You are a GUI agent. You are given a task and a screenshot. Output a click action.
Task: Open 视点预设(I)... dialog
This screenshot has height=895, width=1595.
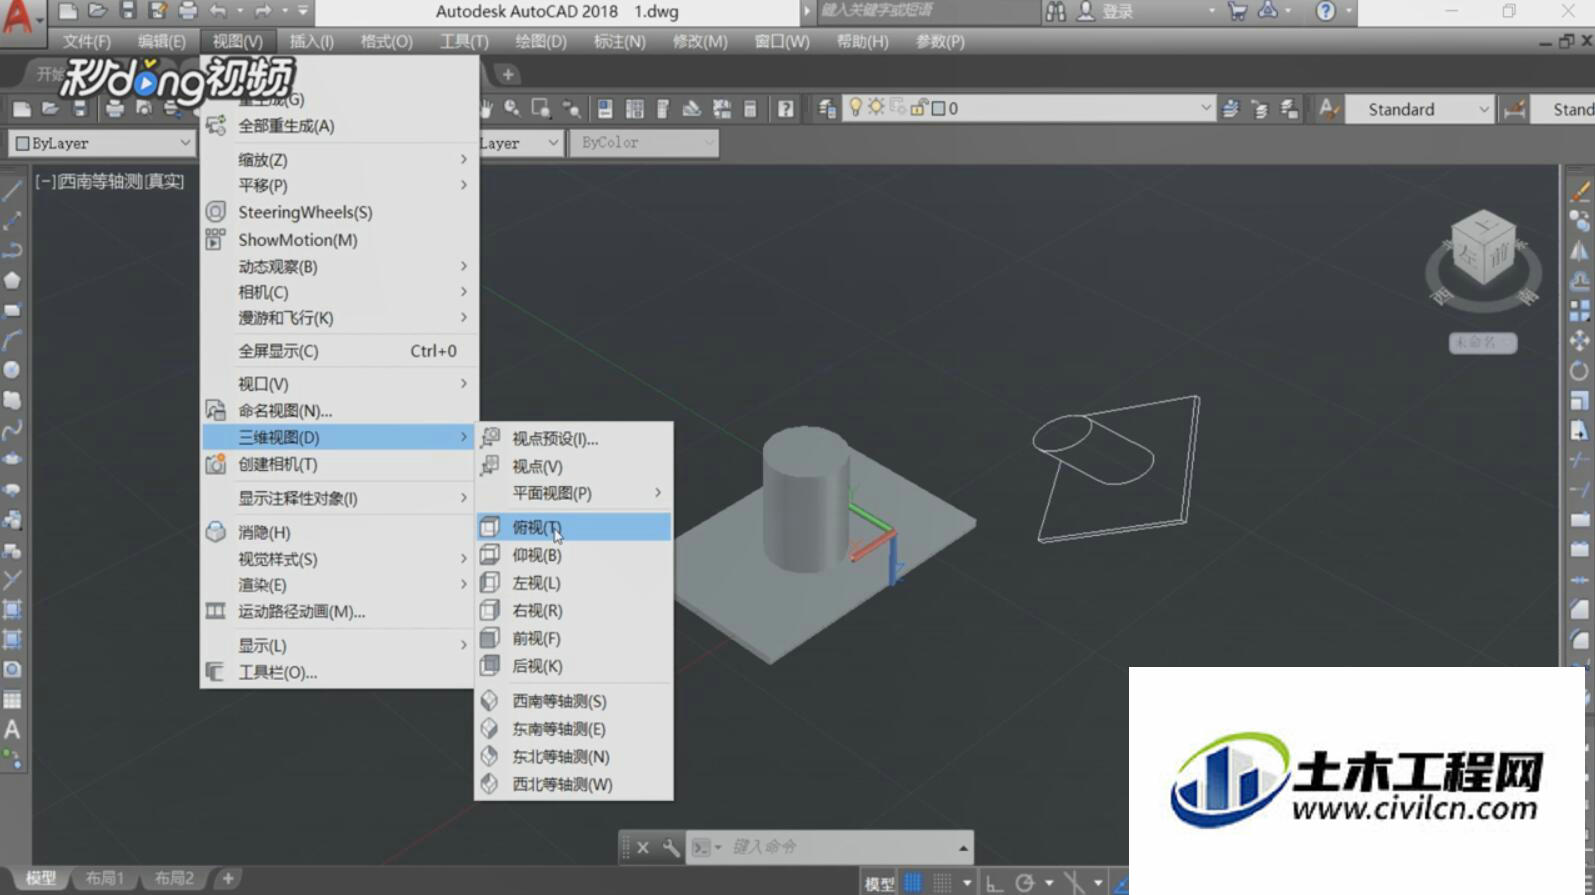click(x=573, y=438)
